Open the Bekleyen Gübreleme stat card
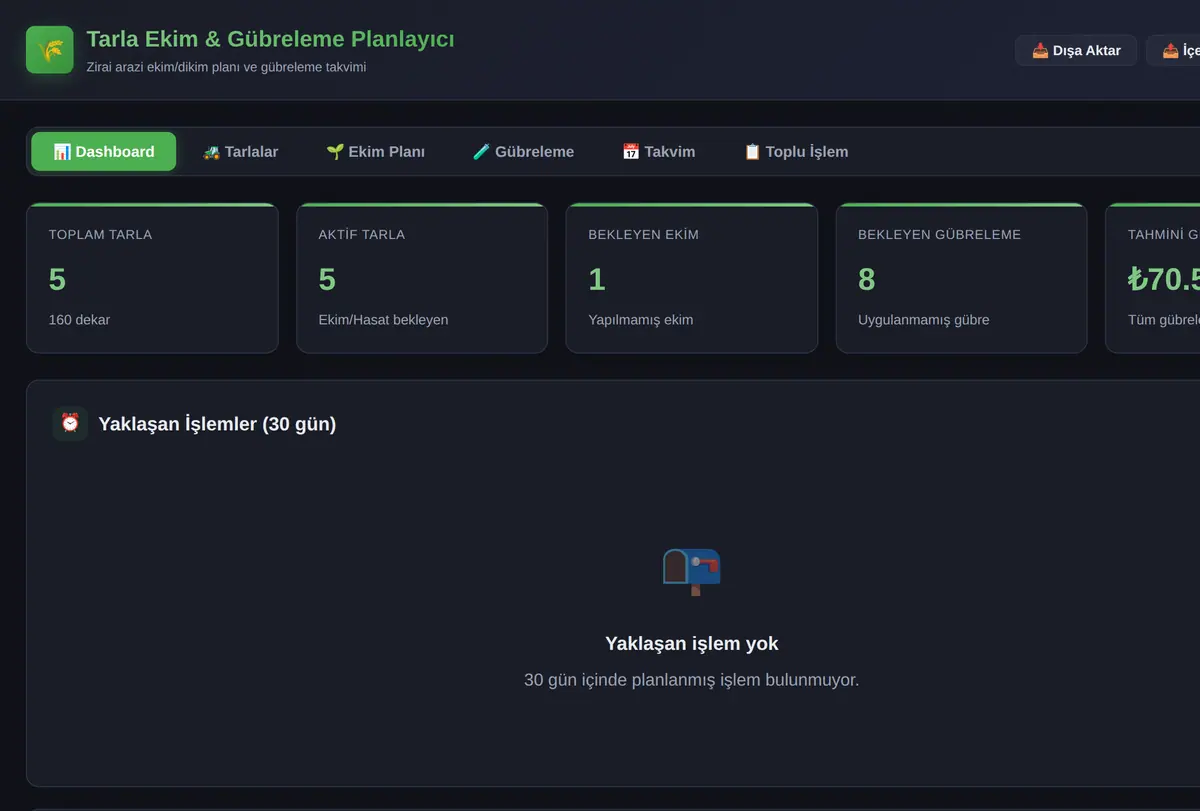 click(x=961, y=278)
